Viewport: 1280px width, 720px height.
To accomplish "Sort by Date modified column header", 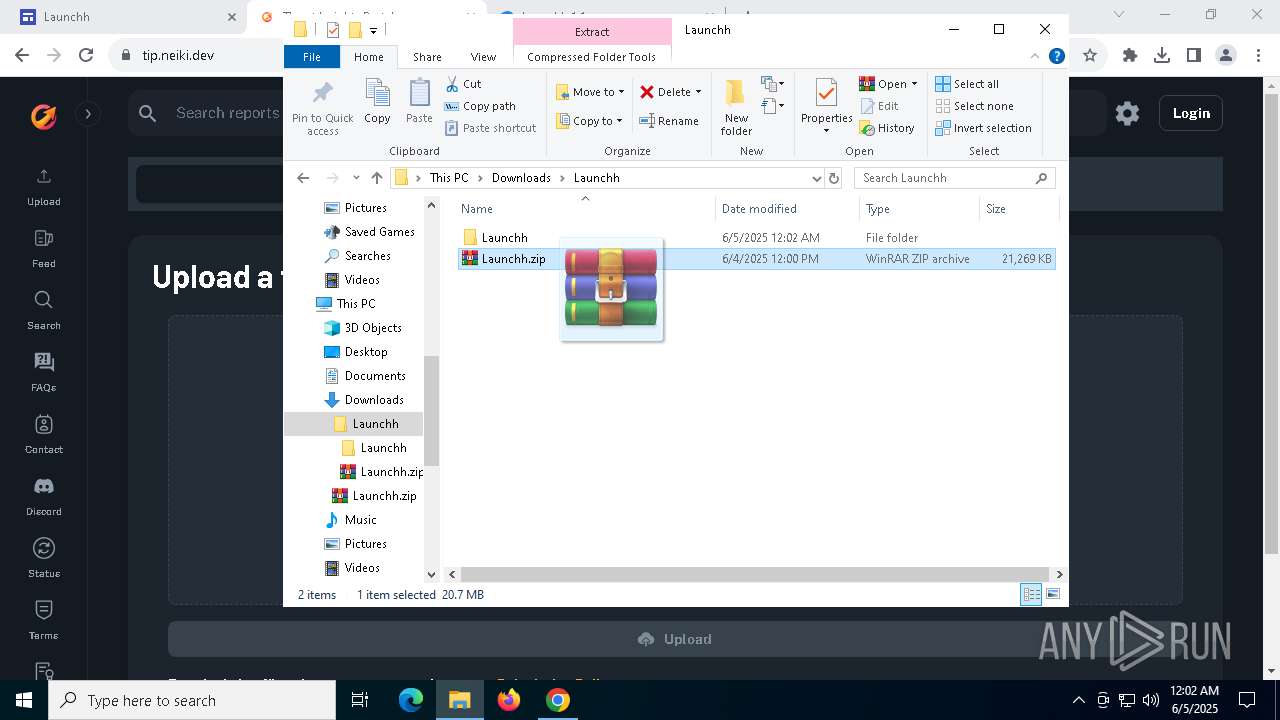I will coord(787,209).
